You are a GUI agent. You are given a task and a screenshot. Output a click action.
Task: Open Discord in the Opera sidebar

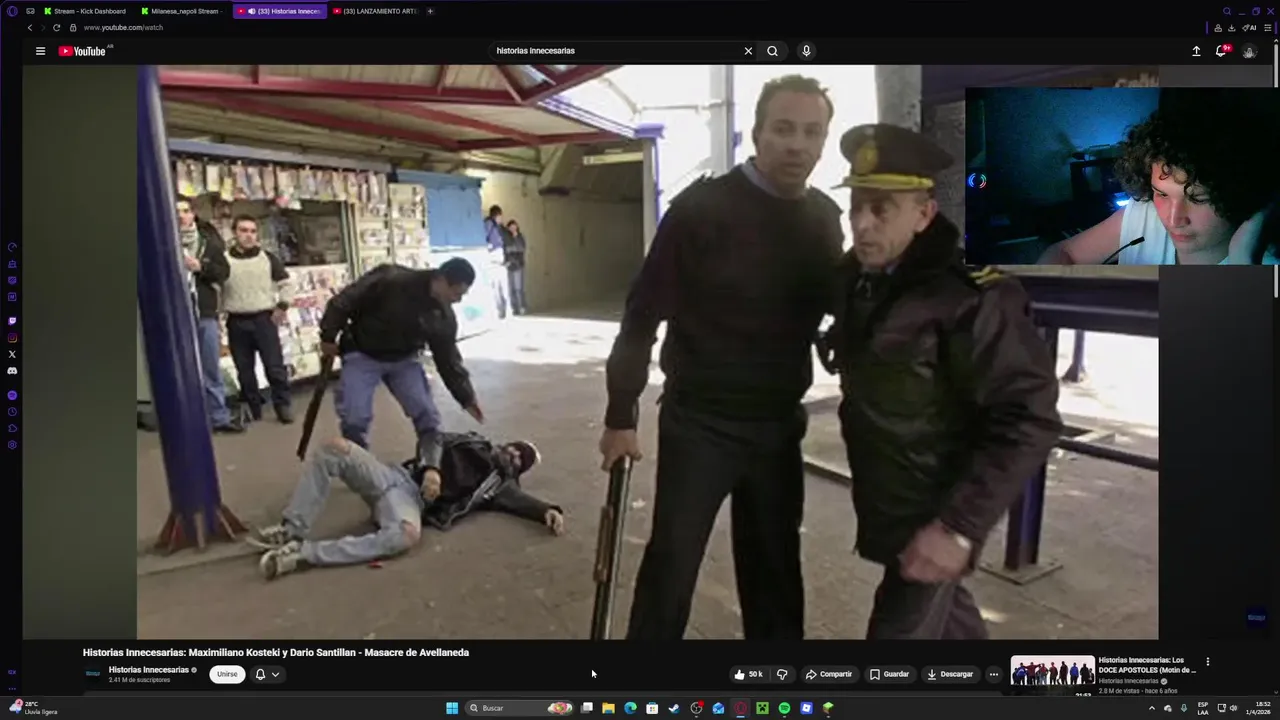(12, 371)
